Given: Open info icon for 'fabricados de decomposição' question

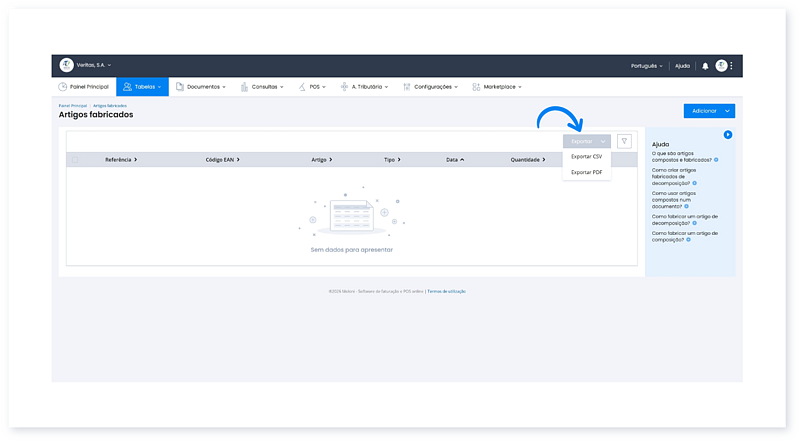Looking at the screenshot, I should [694, 183].
